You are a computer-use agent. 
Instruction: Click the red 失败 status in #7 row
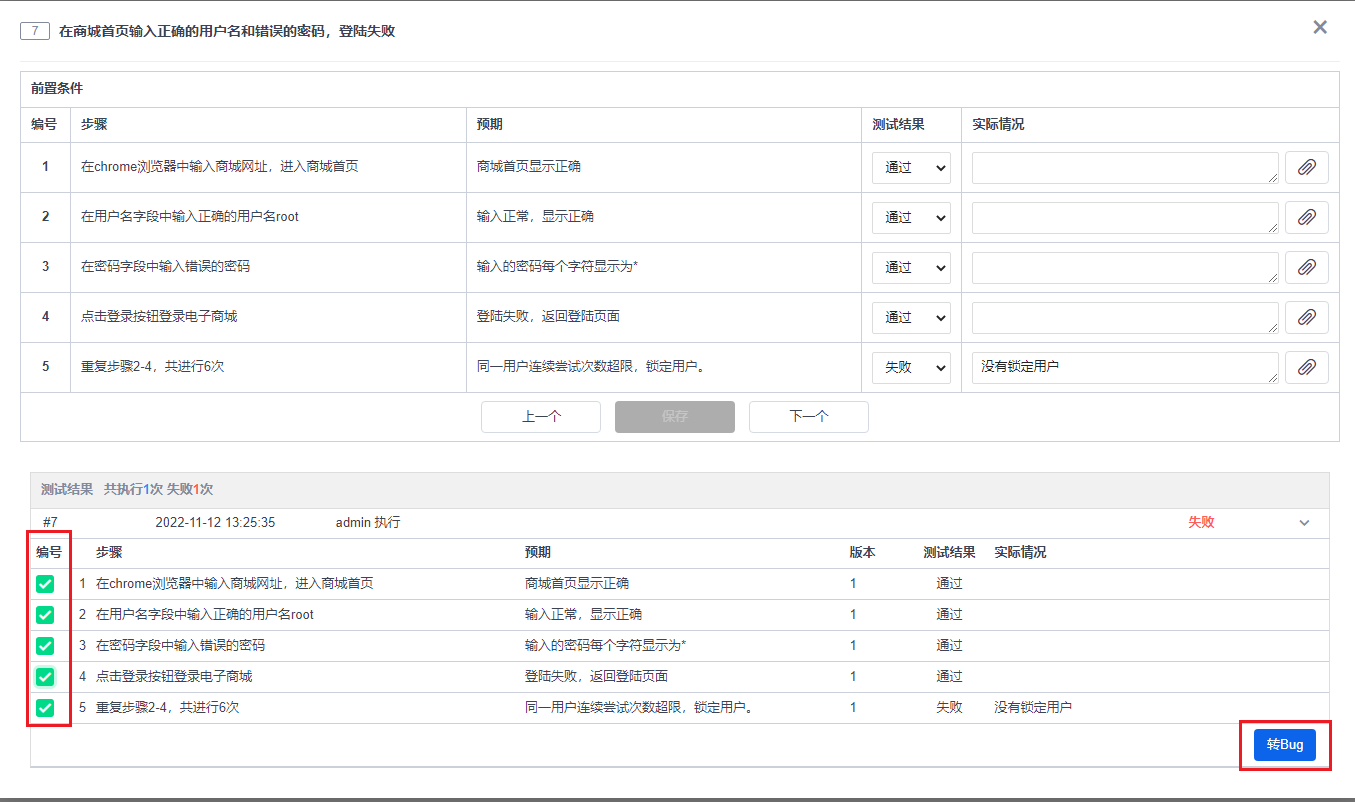1201,522
